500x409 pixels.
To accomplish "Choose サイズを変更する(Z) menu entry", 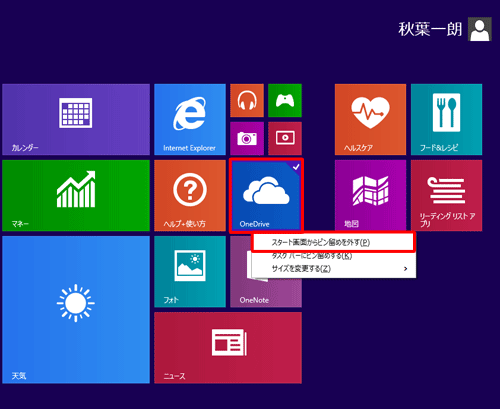I will point(333,269).
